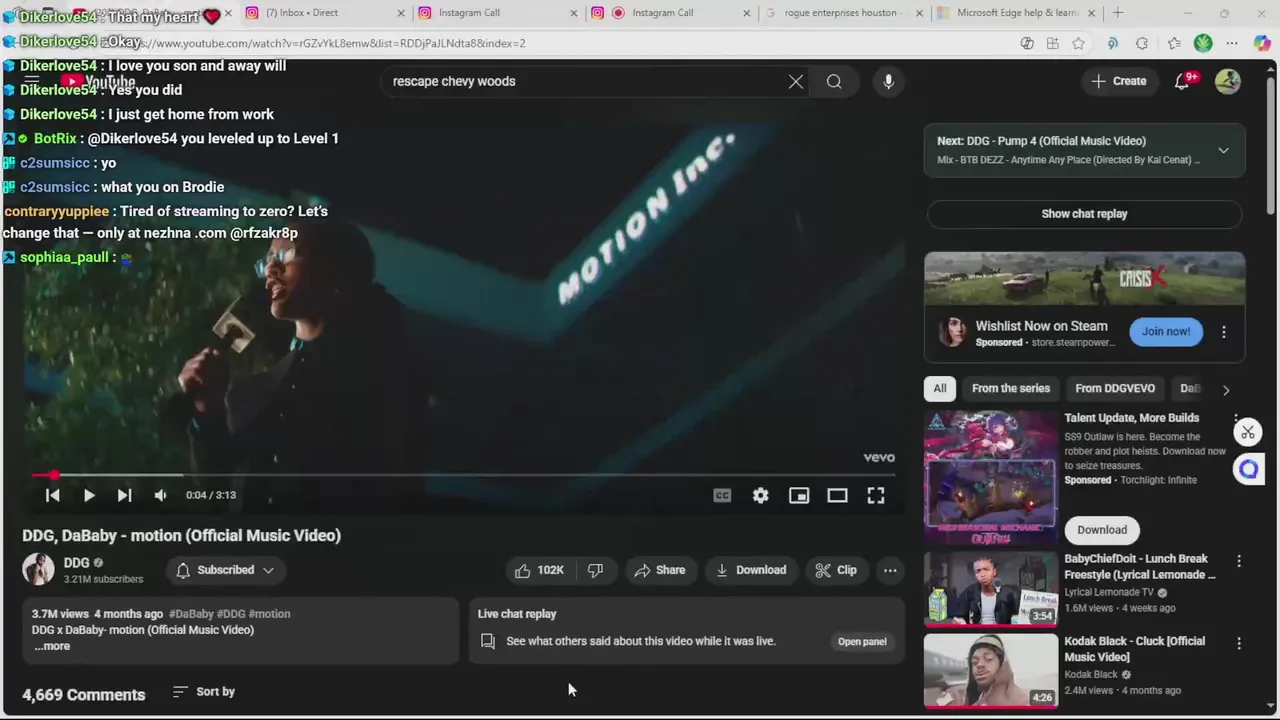Open more actions ellipsis beside Clip
This screenshot has width=1280, height=720.
890,570
